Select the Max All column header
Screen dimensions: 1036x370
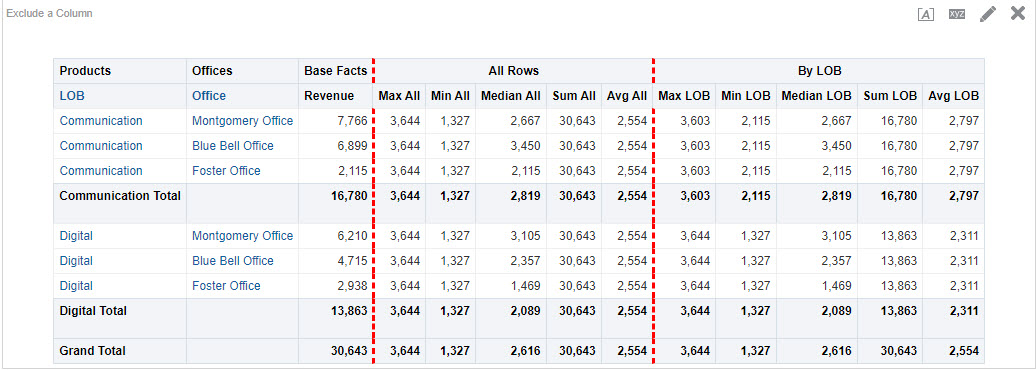coord(399,96)
